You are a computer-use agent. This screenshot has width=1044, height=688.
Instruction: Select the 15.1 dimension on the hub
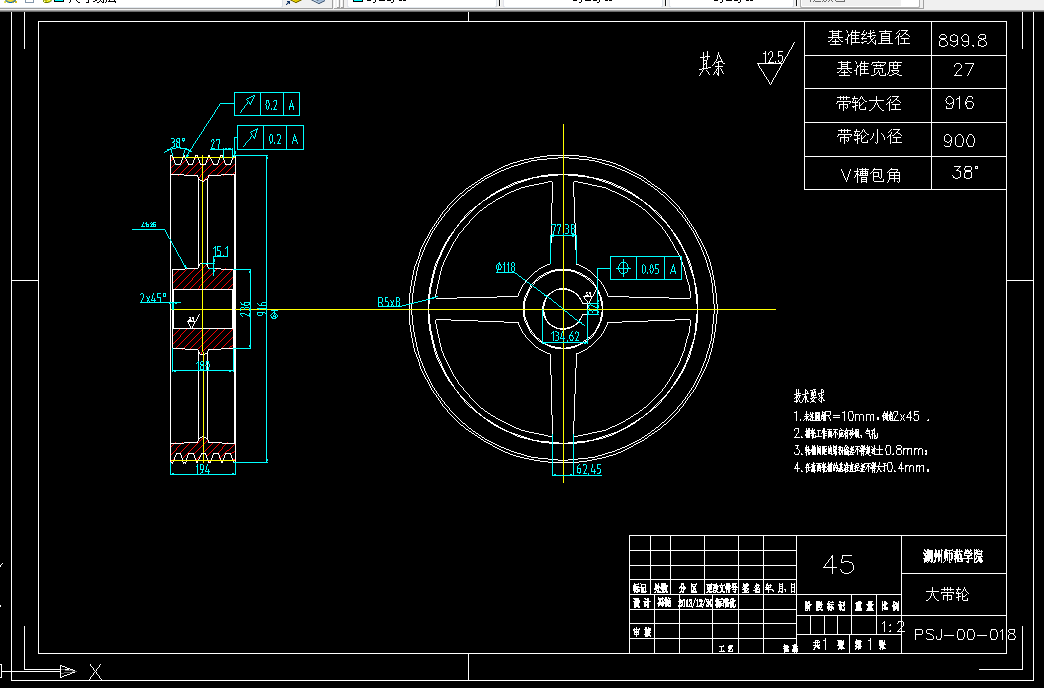coord(220,252)
